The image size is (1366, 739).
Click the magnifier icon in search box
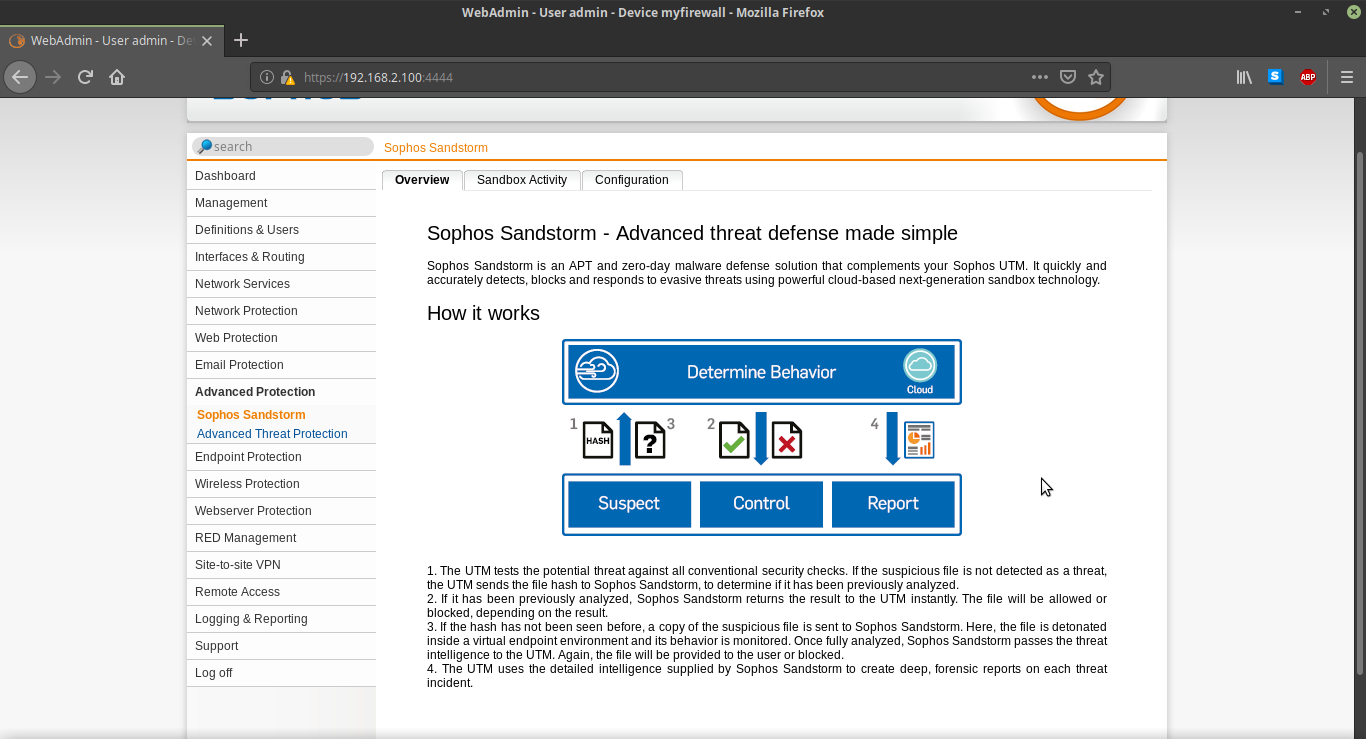click(205, 146)
